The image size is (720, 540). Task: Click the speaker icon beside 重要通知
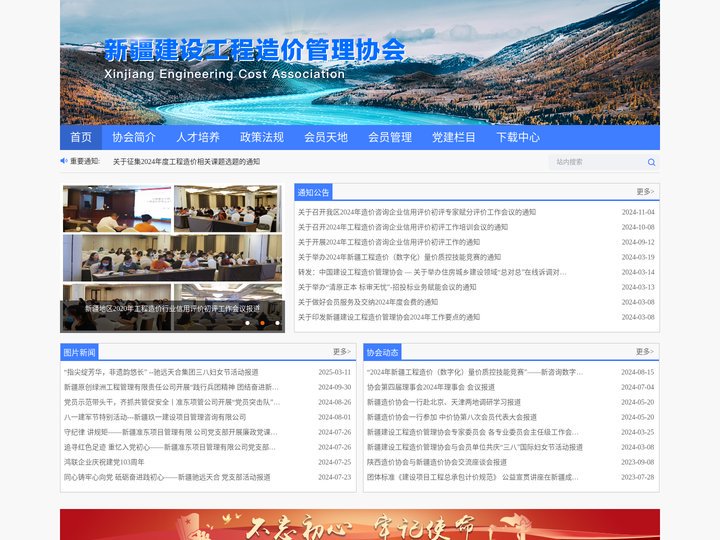[64, 161]
